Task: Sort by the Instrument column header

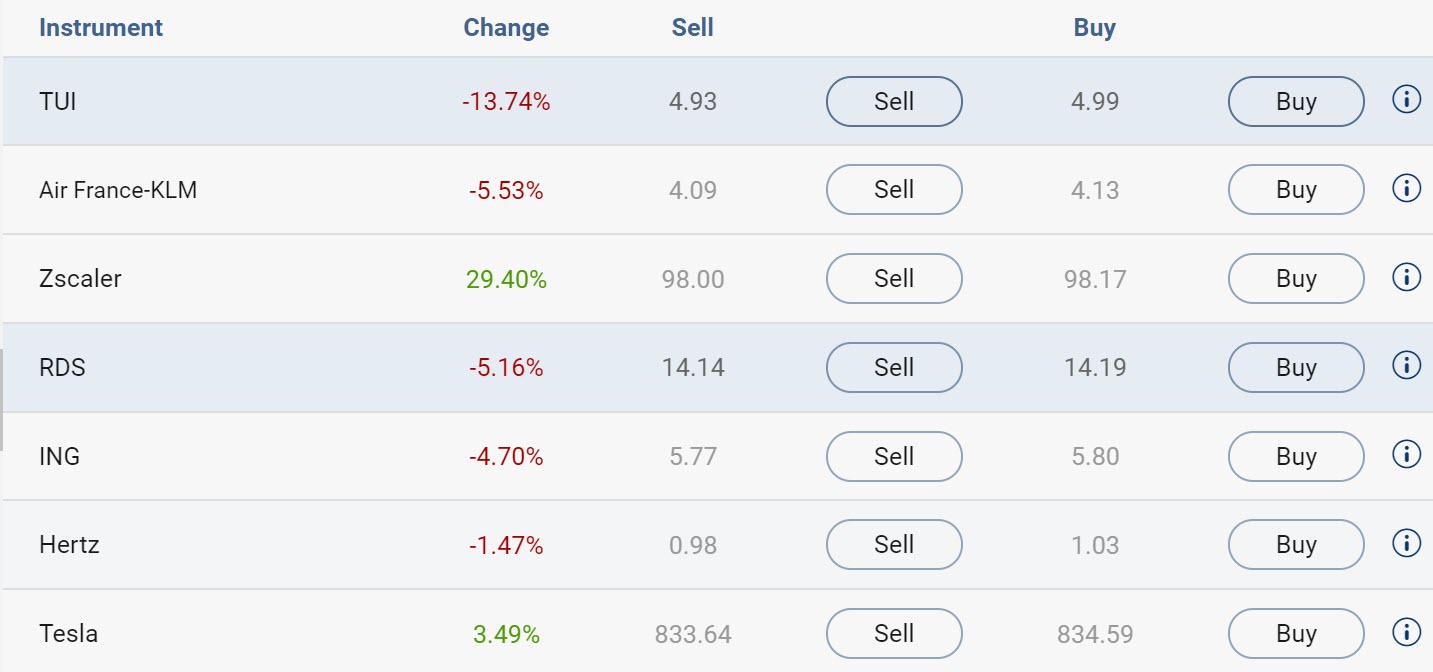Action: click(100, 27)
